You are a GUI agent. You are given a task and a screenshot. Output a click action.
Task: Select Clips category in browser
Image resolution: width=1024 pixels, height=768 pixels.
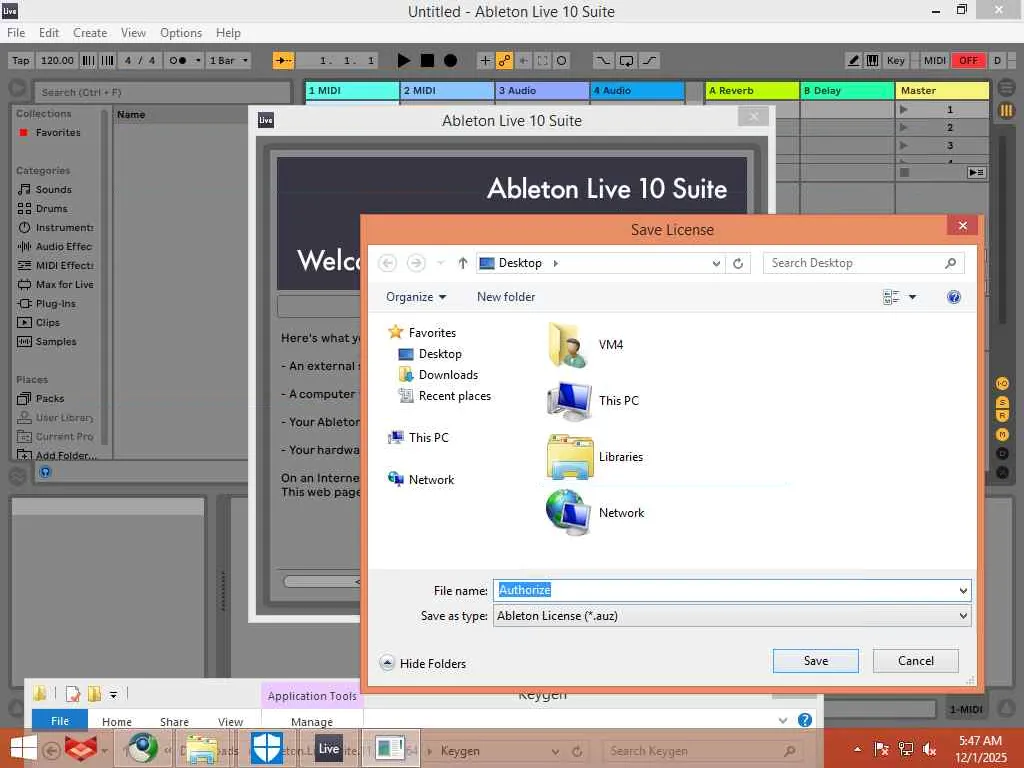tap(48, 322)
